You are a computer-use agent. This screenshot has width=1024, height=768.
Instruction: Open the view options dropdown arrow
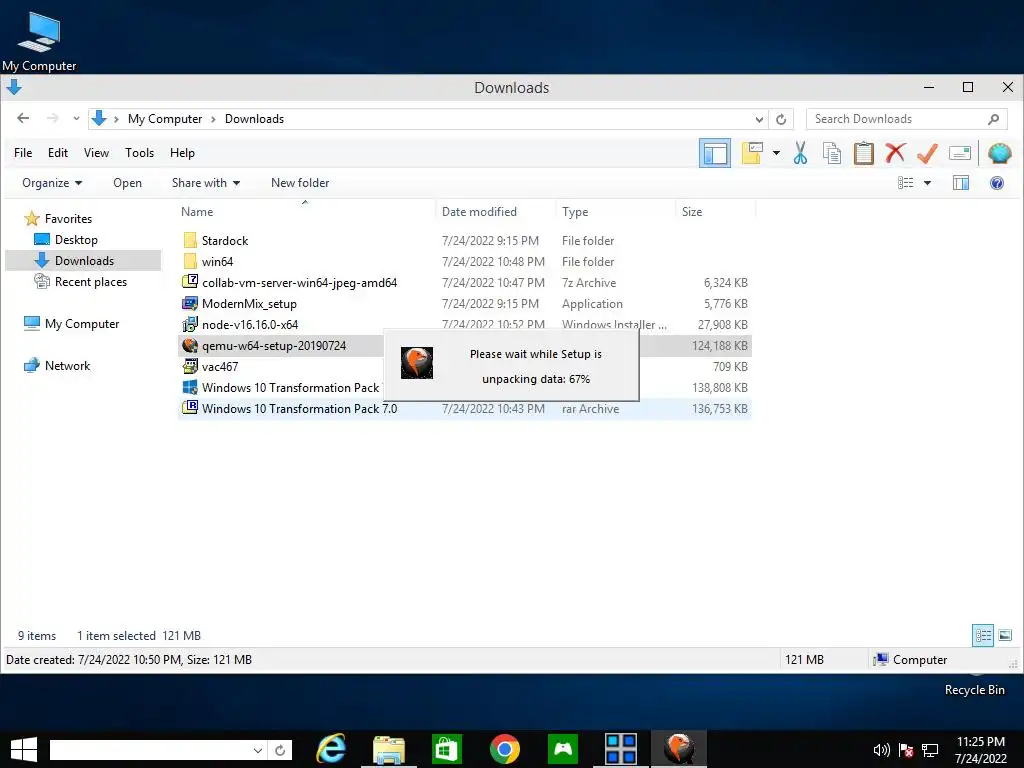pyautogui.click(x=927, y=183)
